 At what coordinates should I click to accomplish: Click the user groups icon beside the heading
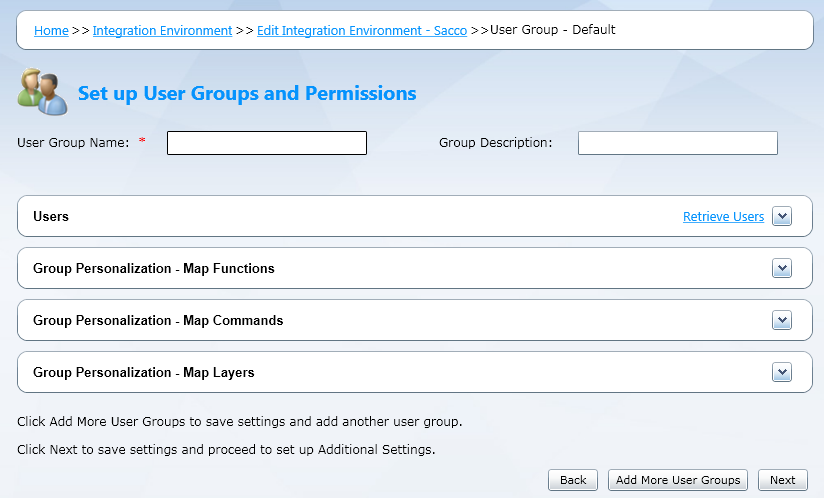pyautogui.click(x=42, y=92)
